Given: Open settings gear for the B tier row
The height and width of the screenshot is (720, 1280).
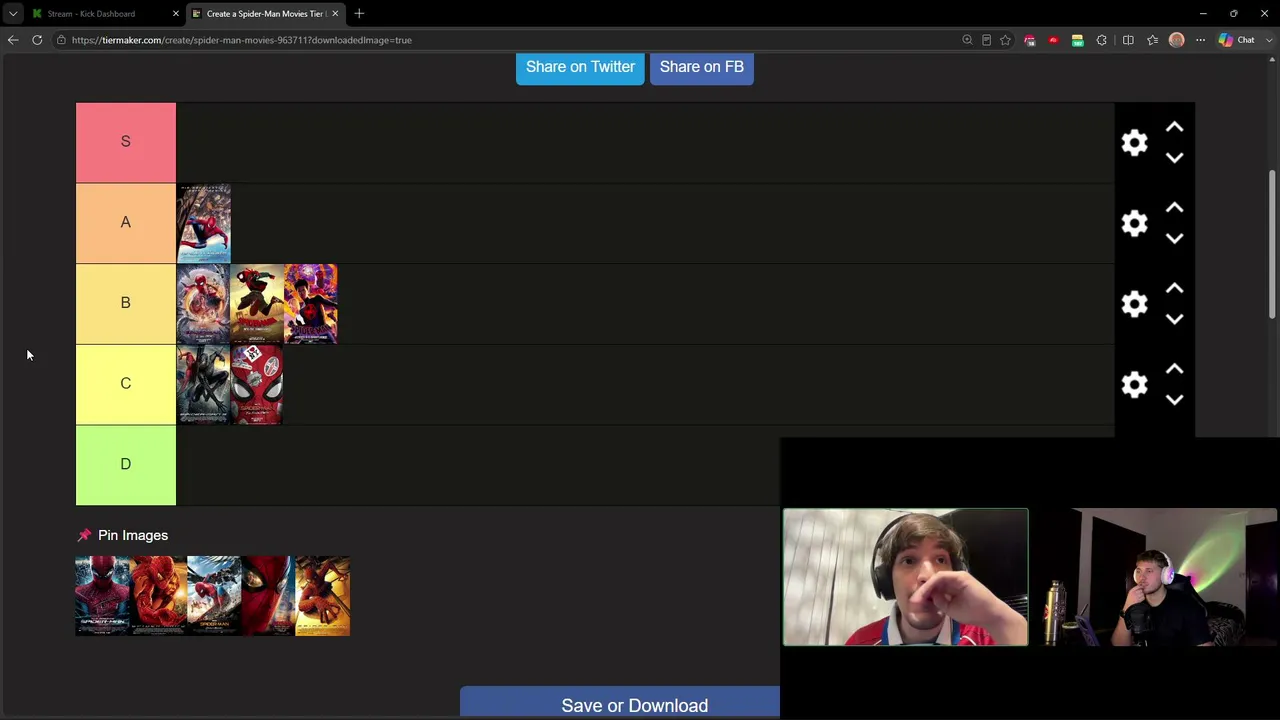Looking at the screenshot, I should [1134, 304].
